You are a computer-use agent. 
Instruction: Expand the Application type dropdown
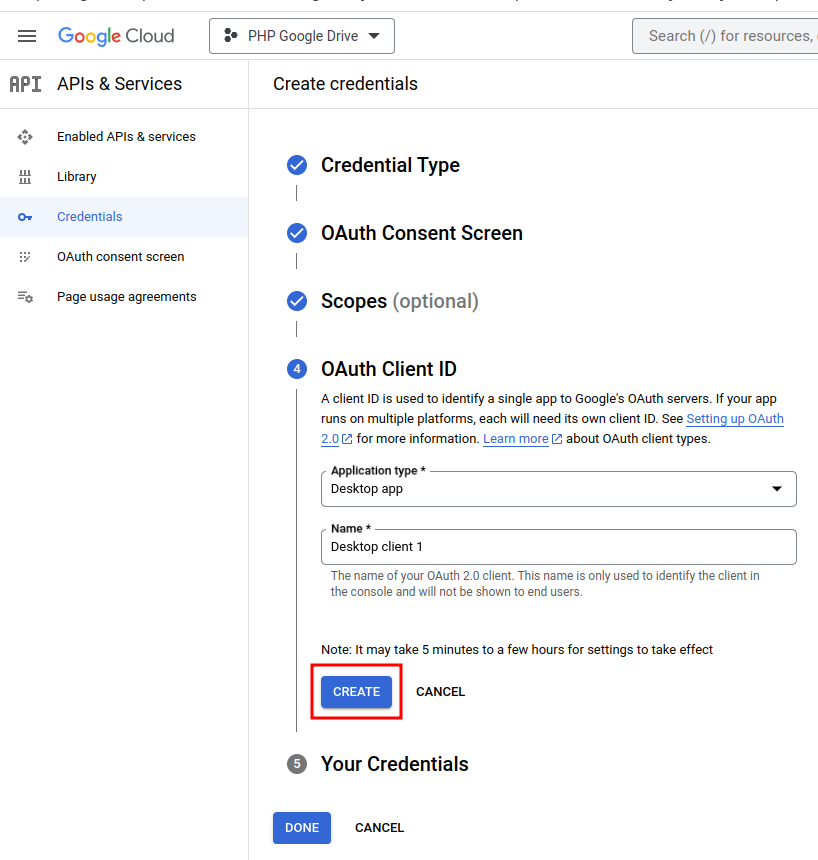point(558,489)
